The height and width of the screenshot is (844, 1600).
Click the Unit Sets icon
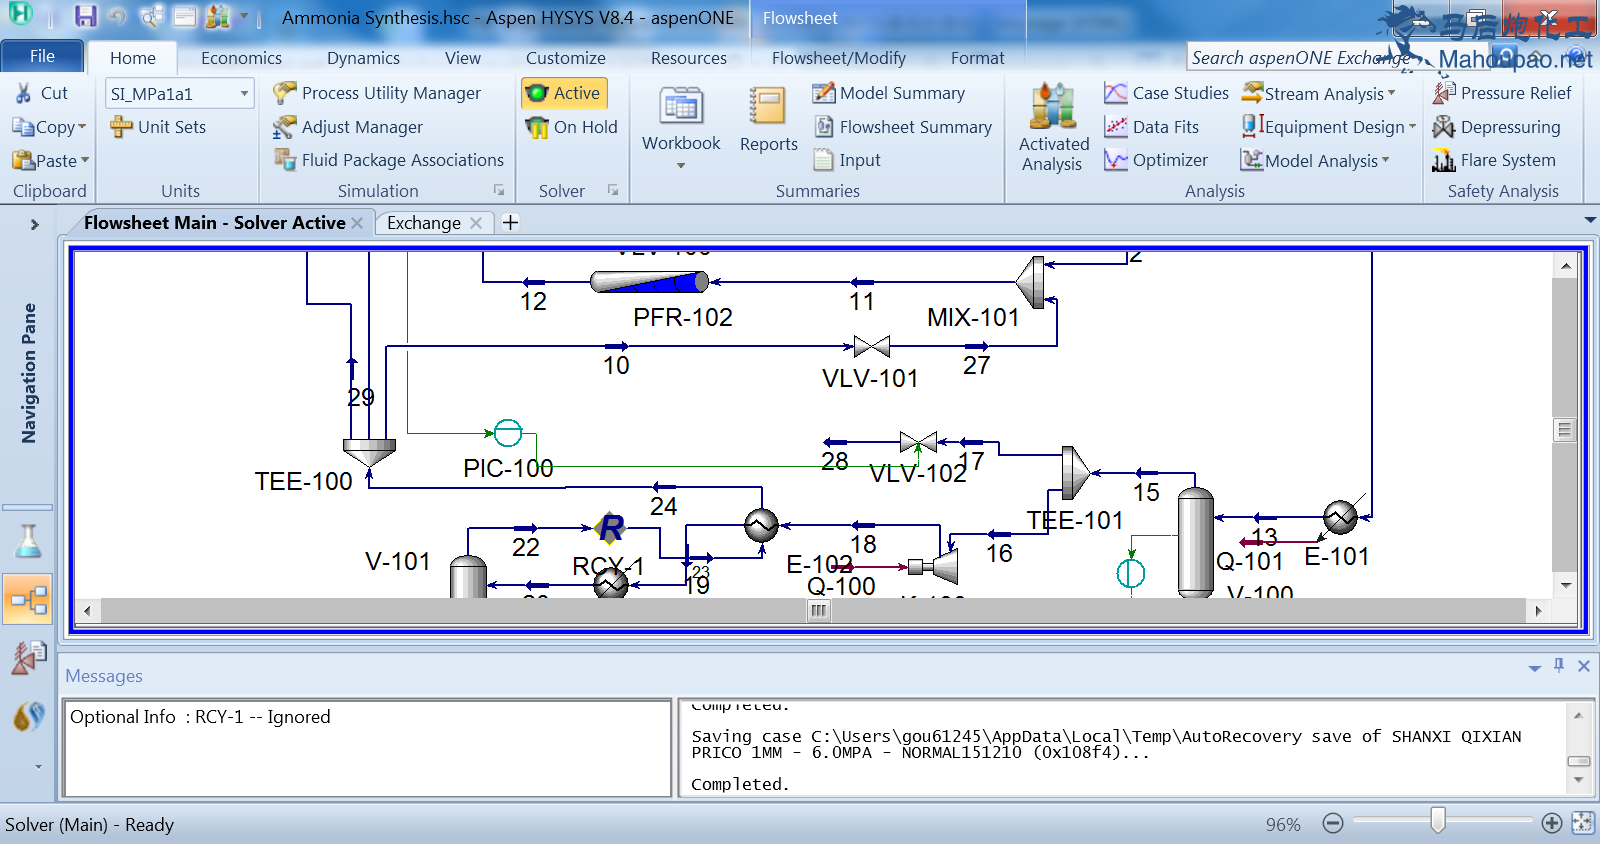click(x=121, y=127)
